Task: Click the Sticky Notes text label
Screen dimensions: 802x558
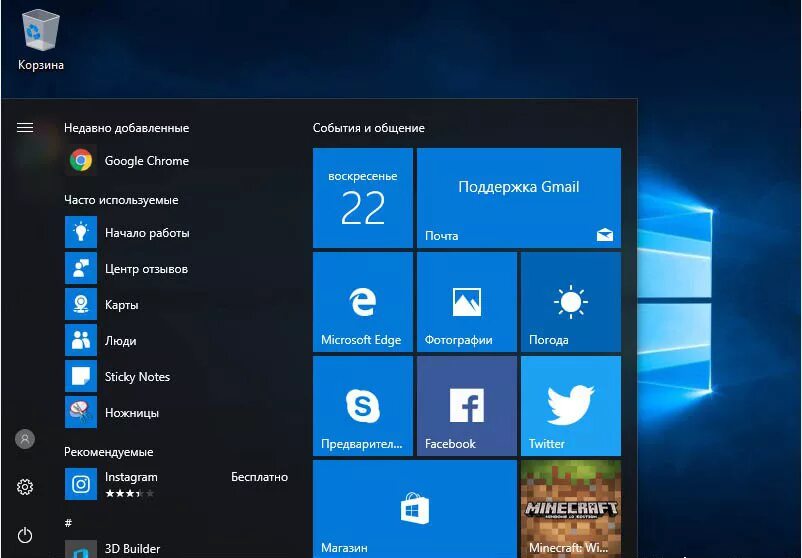Action: point(137,376)
